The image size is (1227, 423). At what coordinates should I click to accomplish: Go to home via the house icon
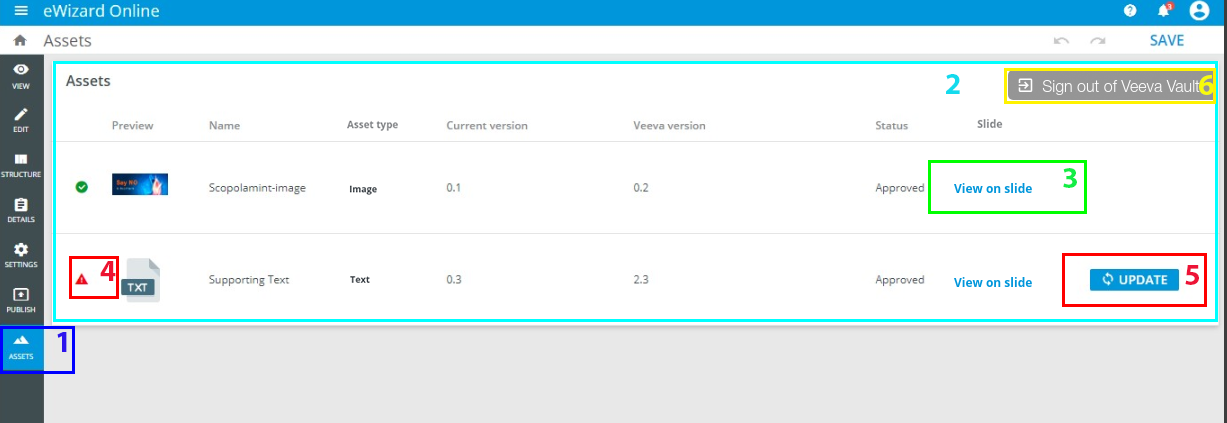tap(20, 41)
